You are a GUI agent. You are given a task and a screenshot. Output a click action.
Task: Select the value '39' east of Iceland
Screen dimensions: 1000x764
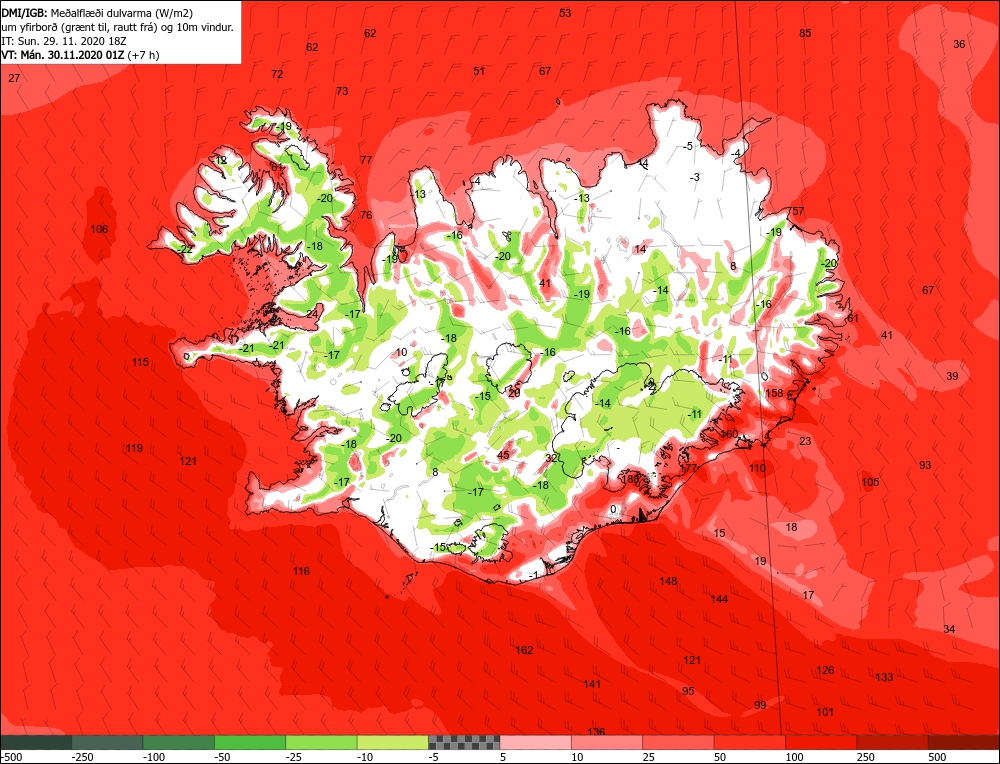[952, 376]
